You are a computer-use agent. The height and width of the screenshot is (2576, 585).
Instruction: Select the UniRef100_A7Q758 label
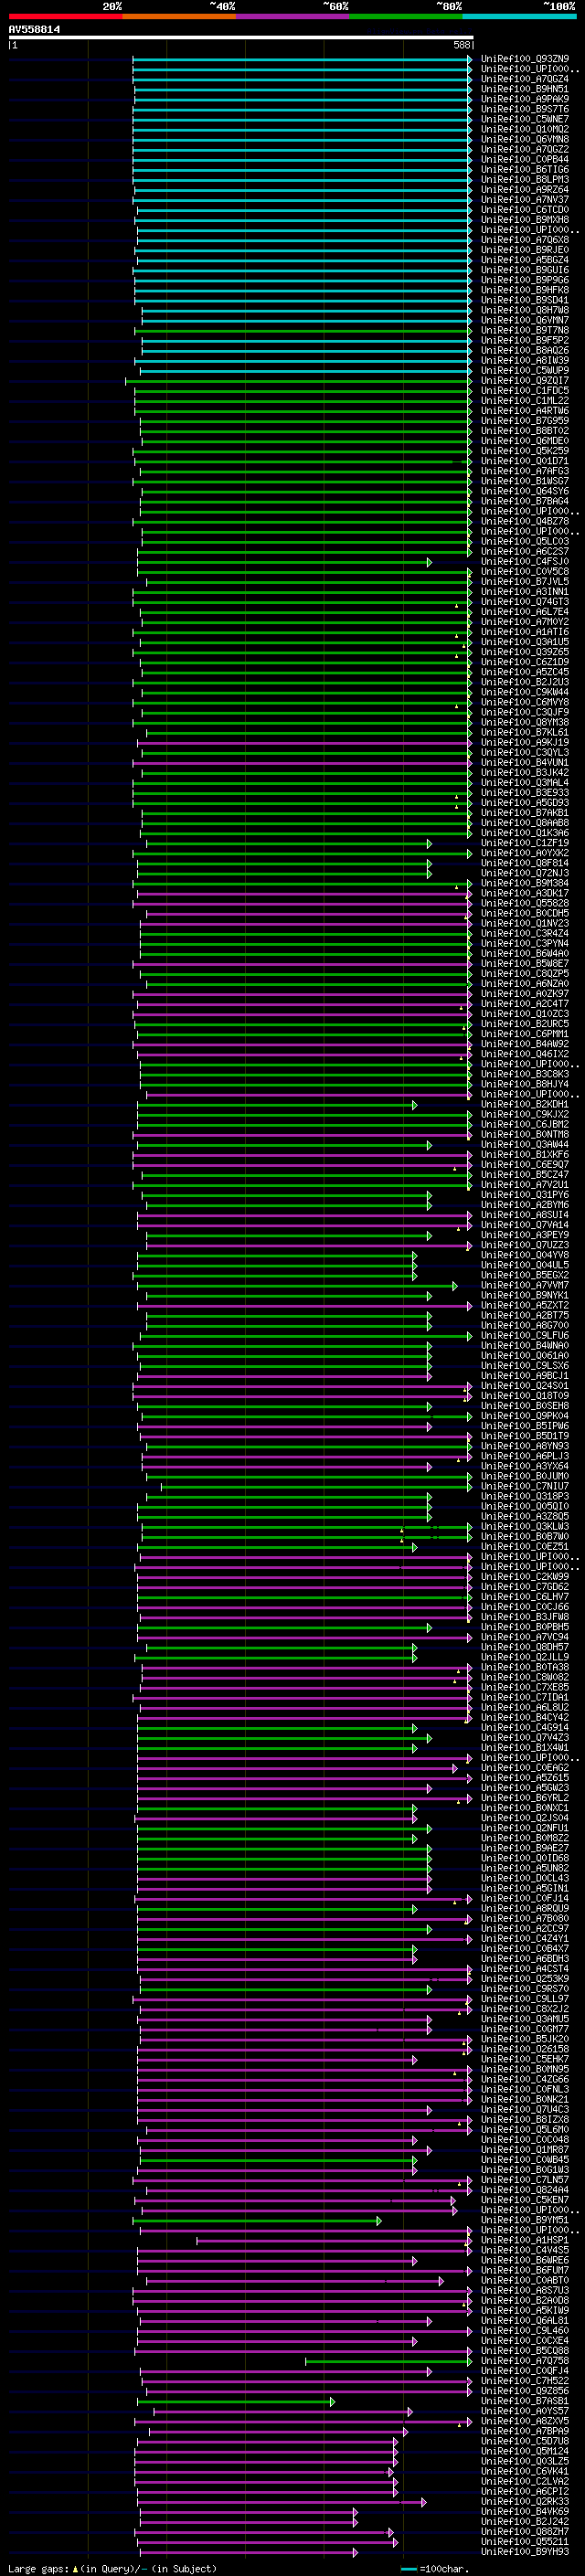point(525,2362)
